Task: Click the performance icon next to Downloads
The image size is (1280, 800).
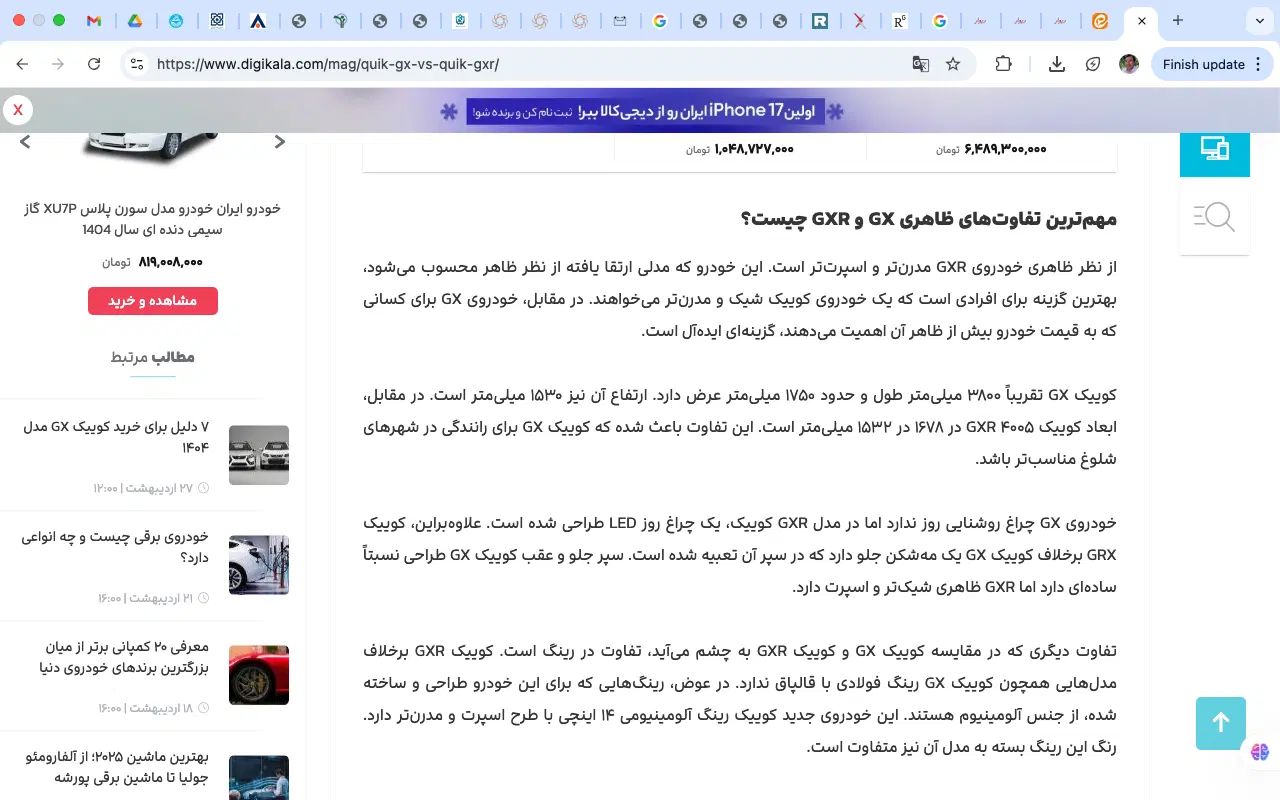Action: (x=1093, y=64)
